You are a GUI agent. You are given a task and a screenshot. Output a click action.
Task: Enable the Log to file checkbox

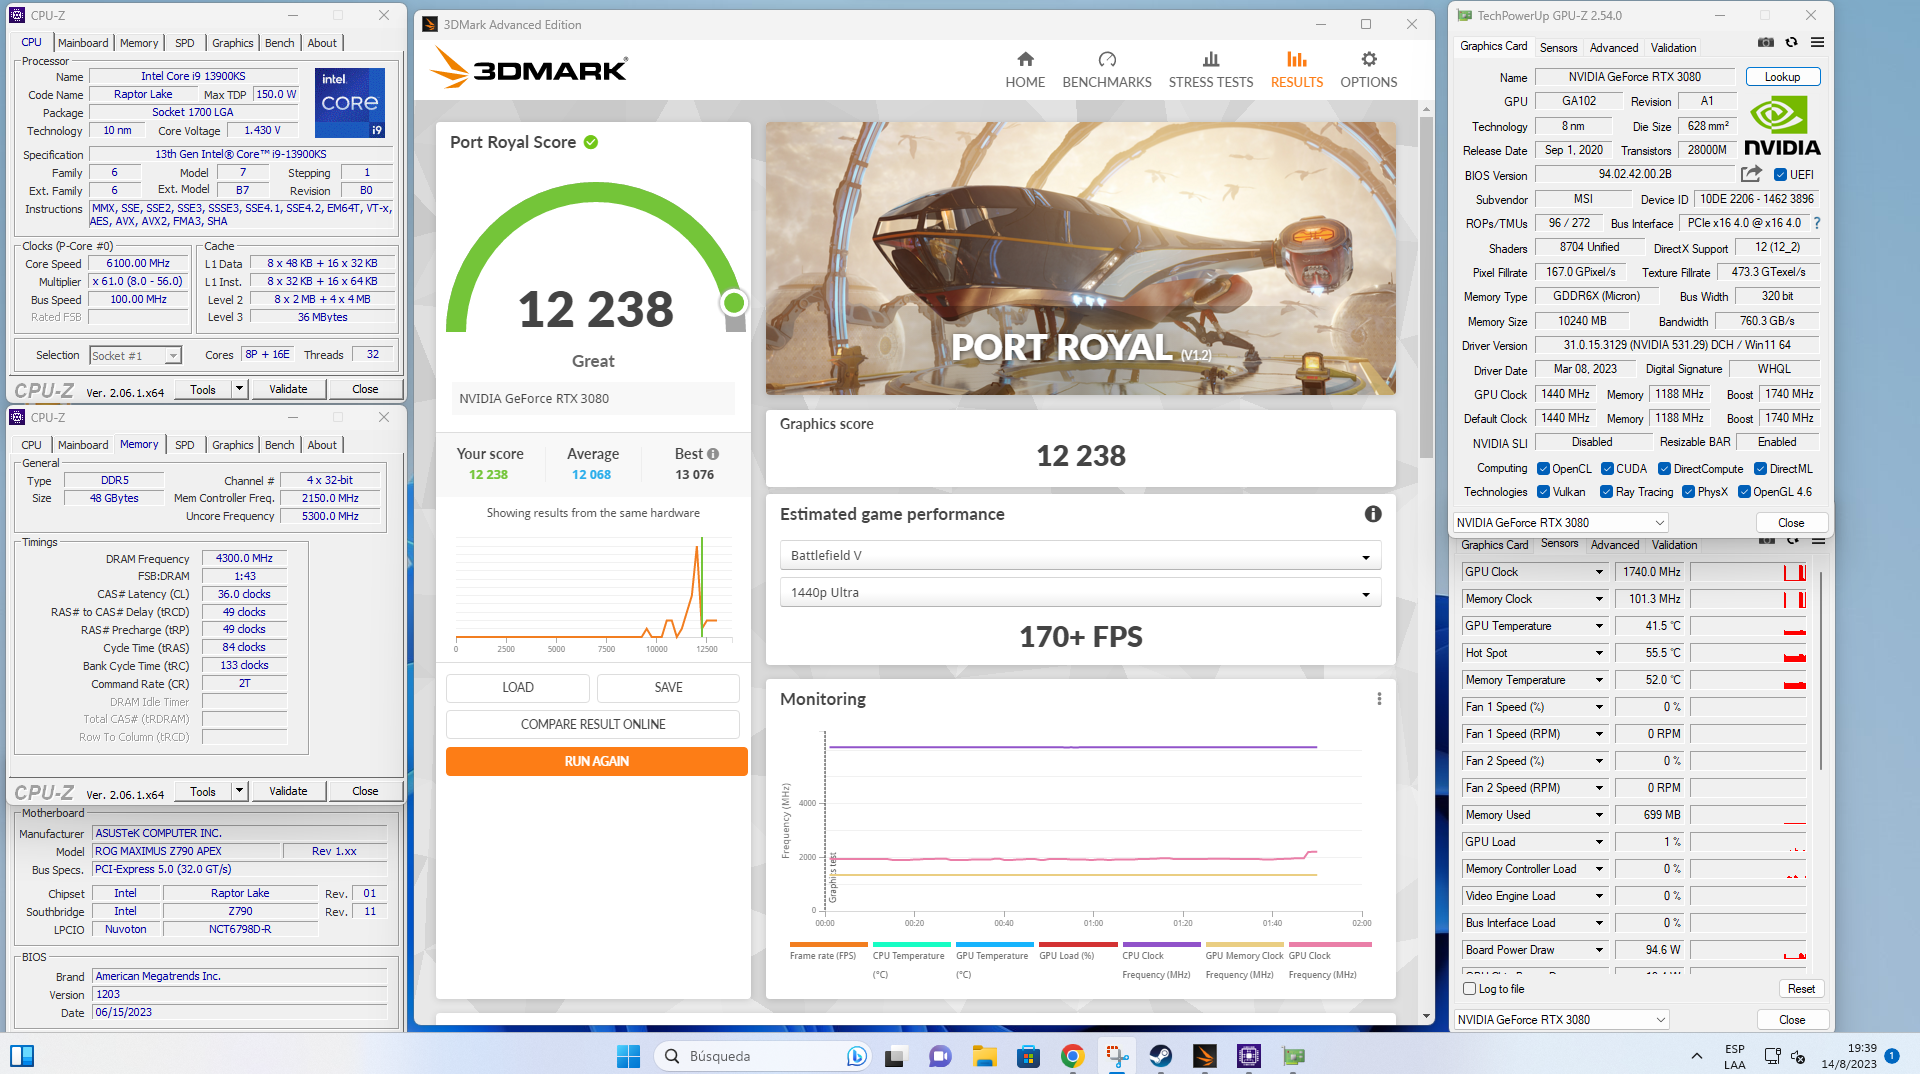coord(1469,989)
